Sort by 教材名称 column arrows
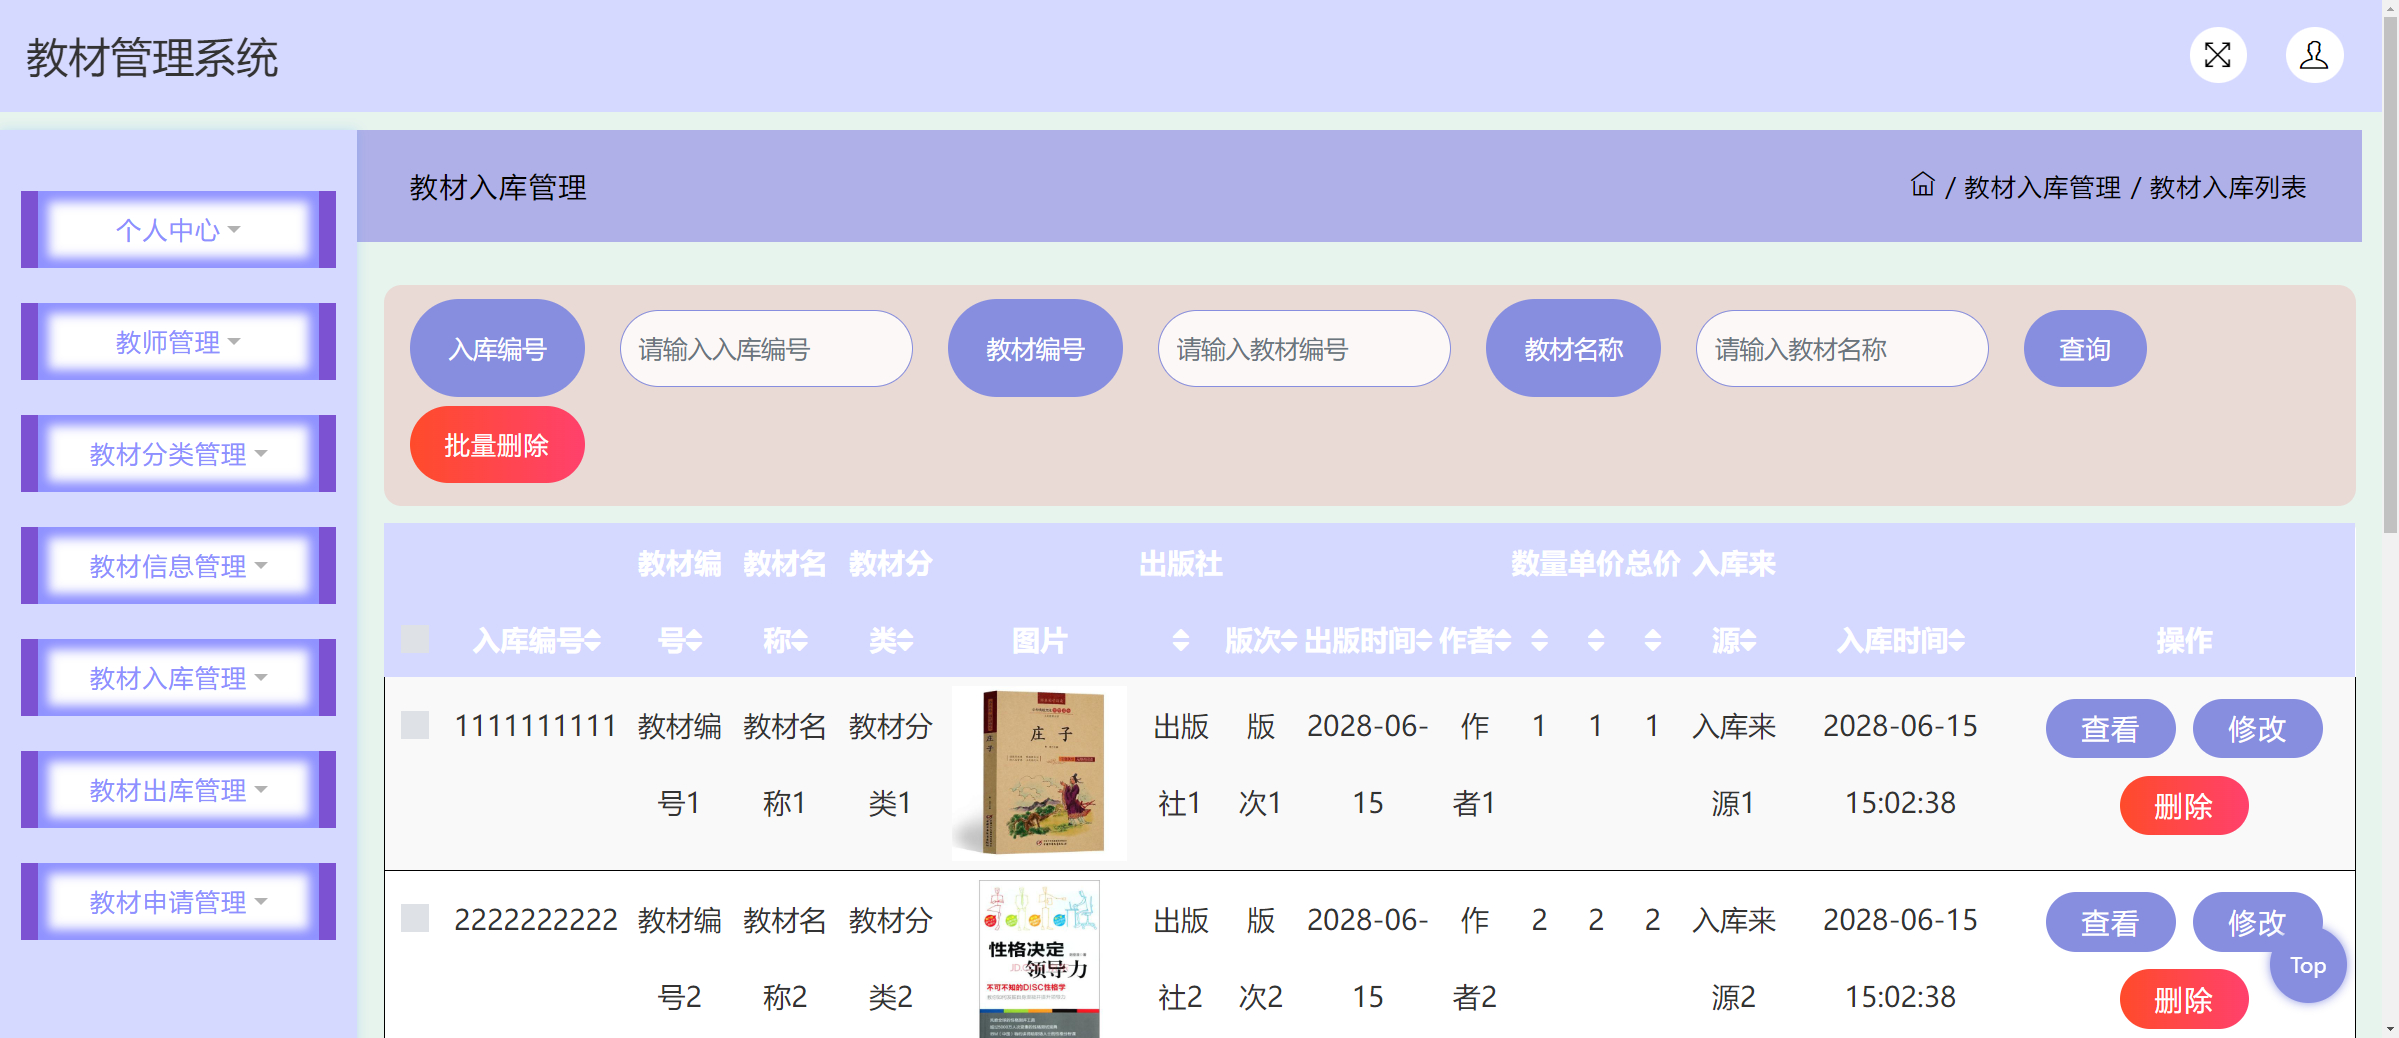The width and height of the screenshot is (2399, 1038). point(799,641)
